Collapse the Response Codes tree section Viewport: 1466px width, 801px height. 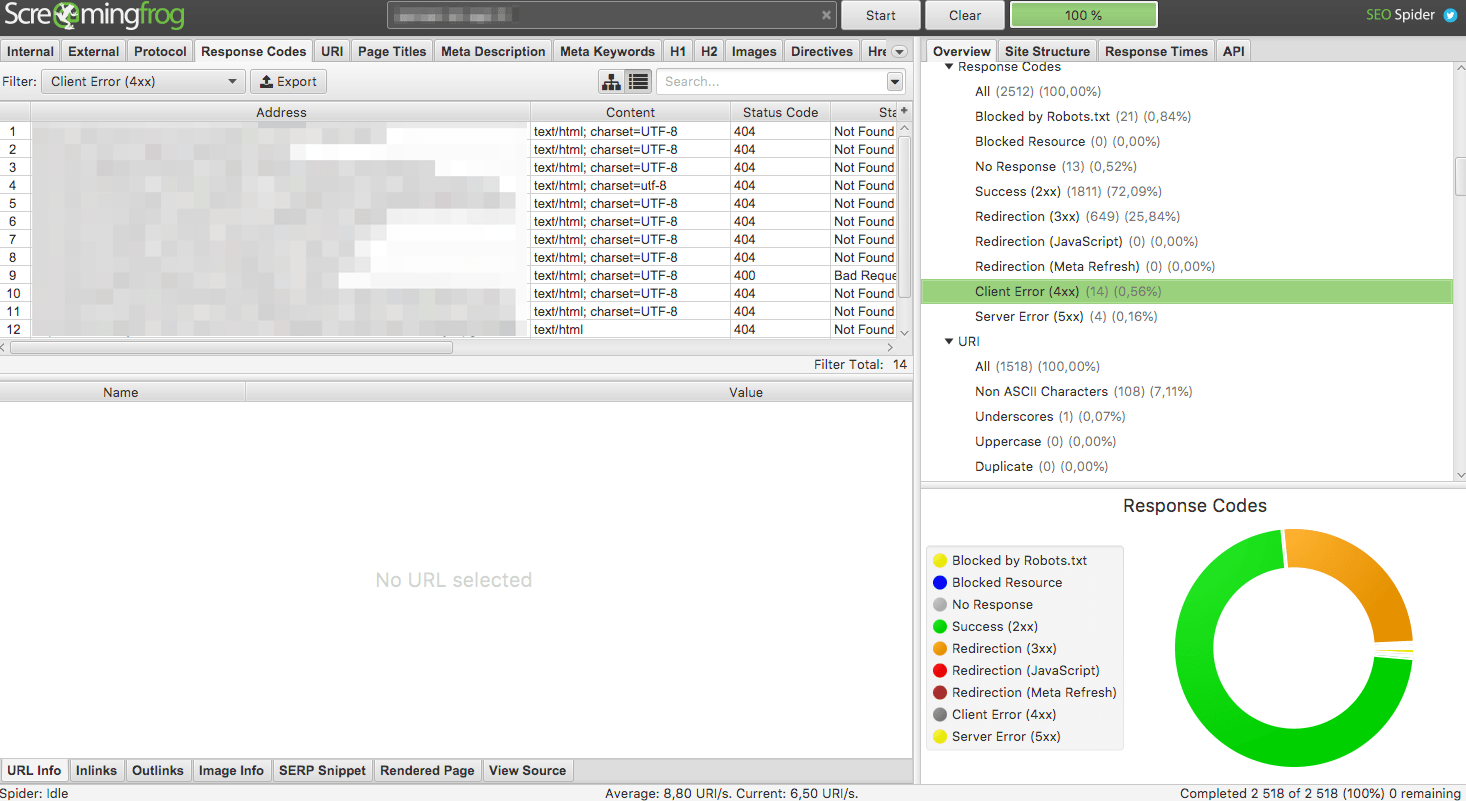click(949, 67)
